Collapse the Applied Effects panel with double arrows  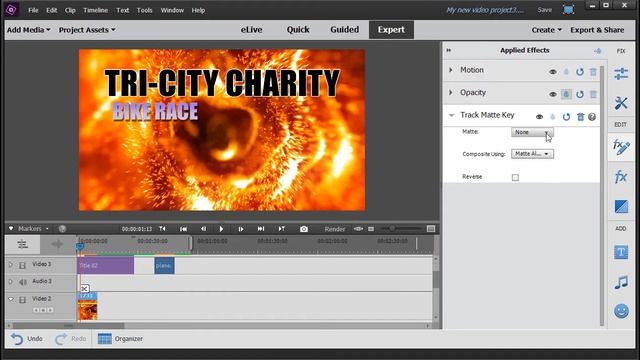pyautogui.click(x=449, y=50)
